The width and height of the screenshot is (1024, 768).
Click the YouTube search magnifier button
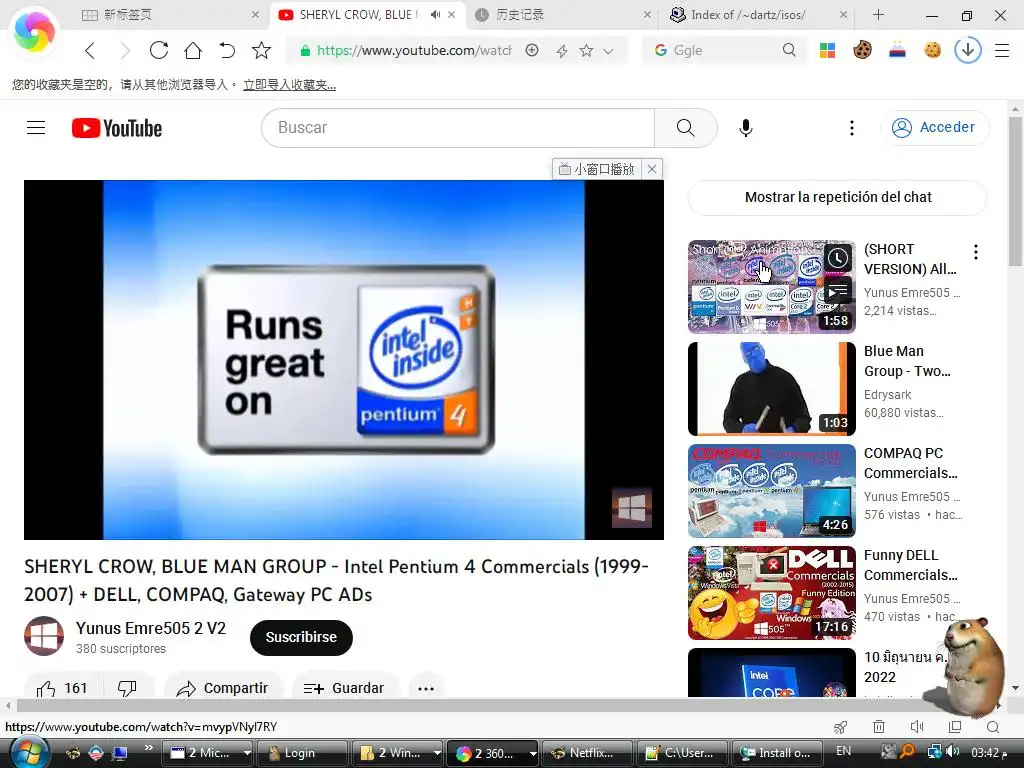click(686, 127)
